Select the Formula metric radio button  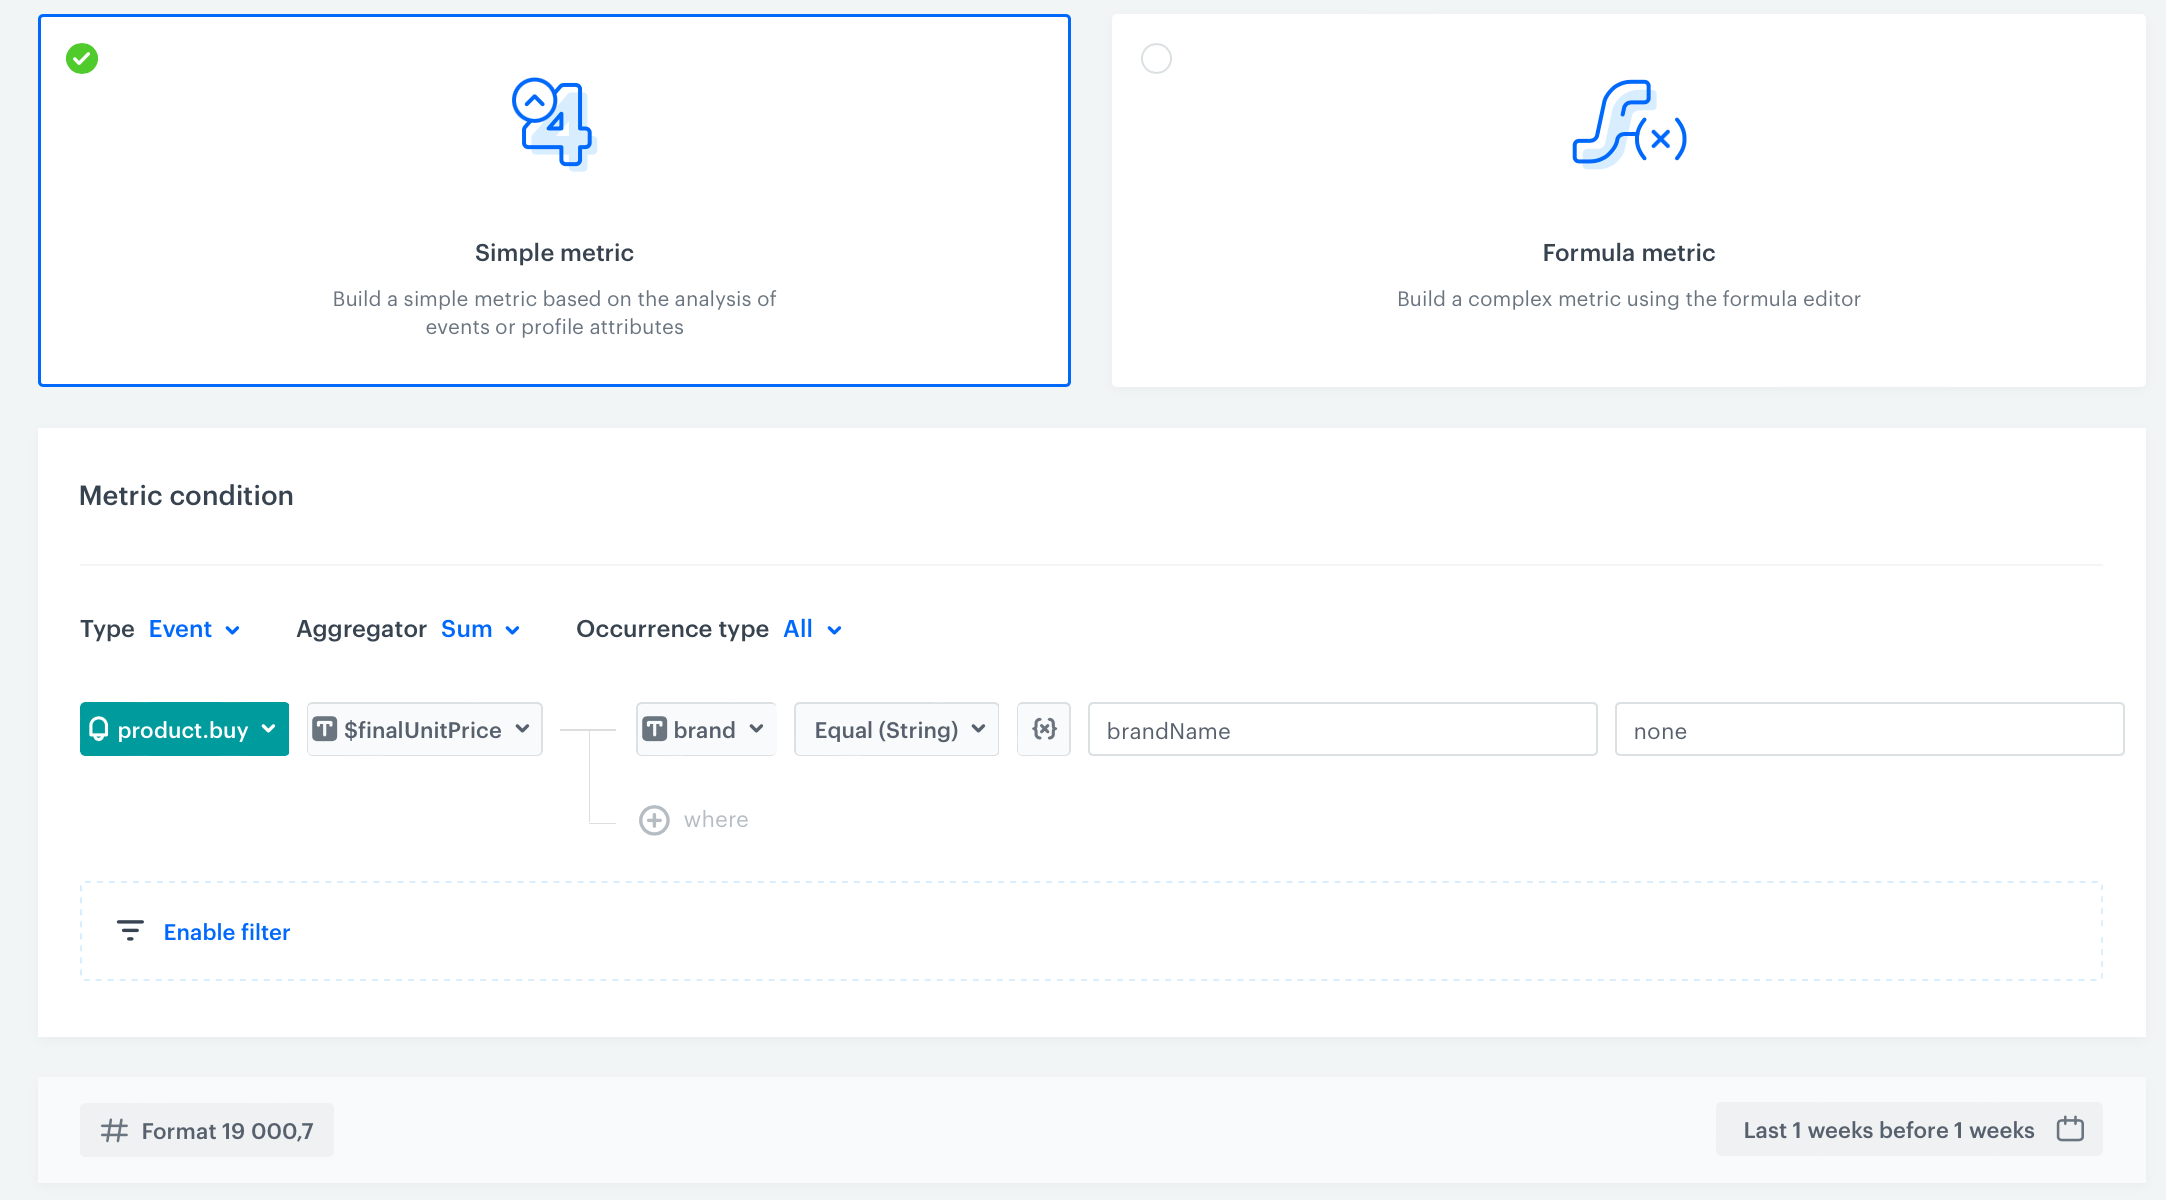click(1156, 58)
